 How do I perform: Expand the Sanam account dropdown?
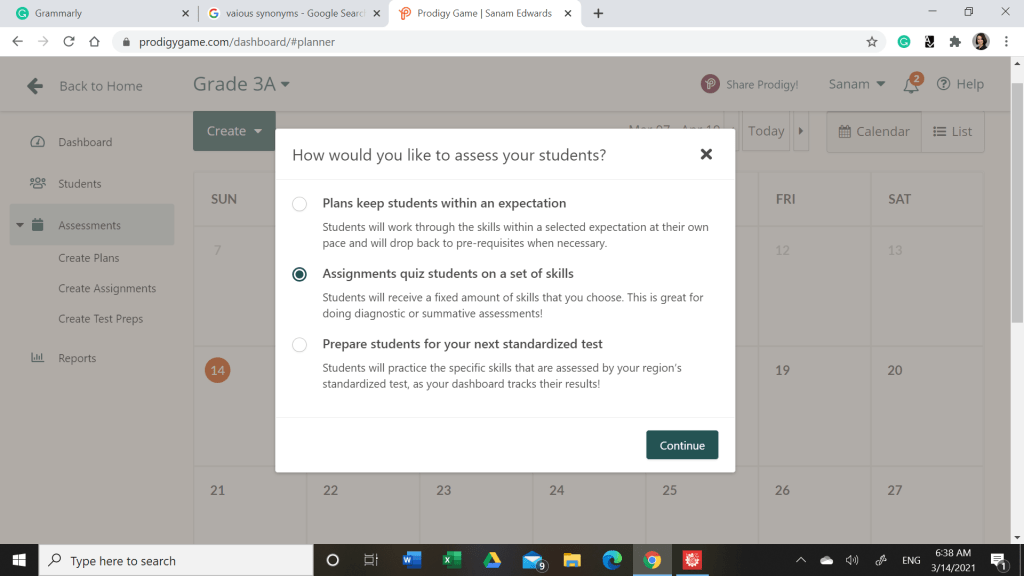pyautogui.click(x=857, y=84)
